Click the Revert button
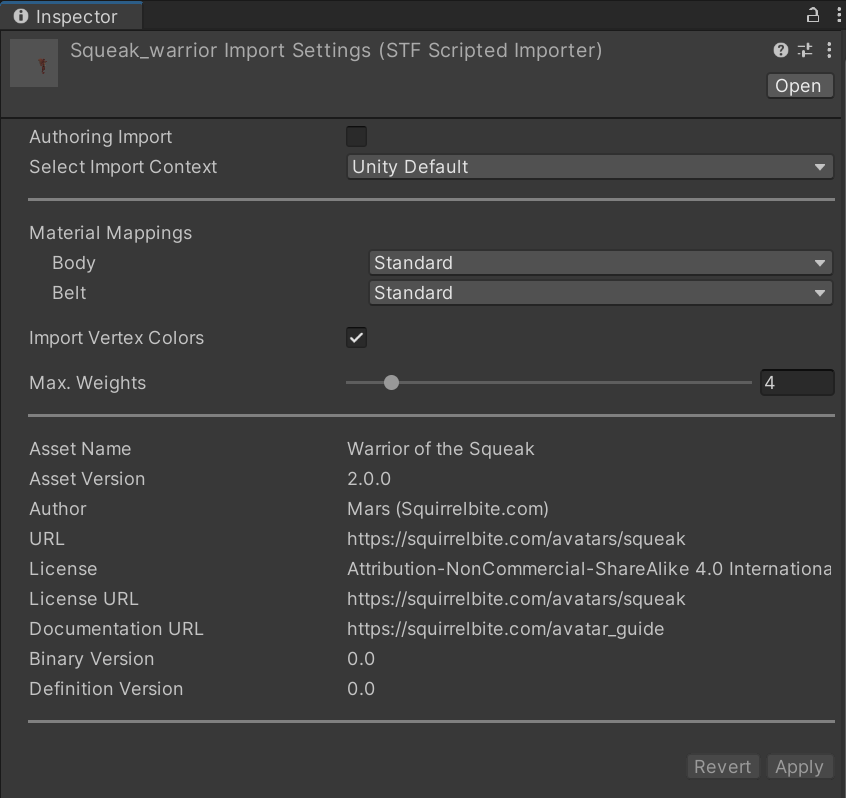The width and height of the screenshot is (846, 798). click(x=722, y=767)
